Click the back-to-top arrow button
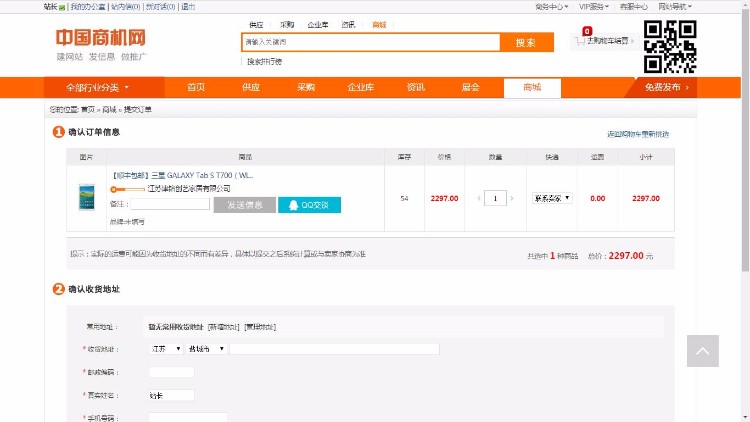The width and height of the screenshot is (750, 422). (x=703, y=351)
